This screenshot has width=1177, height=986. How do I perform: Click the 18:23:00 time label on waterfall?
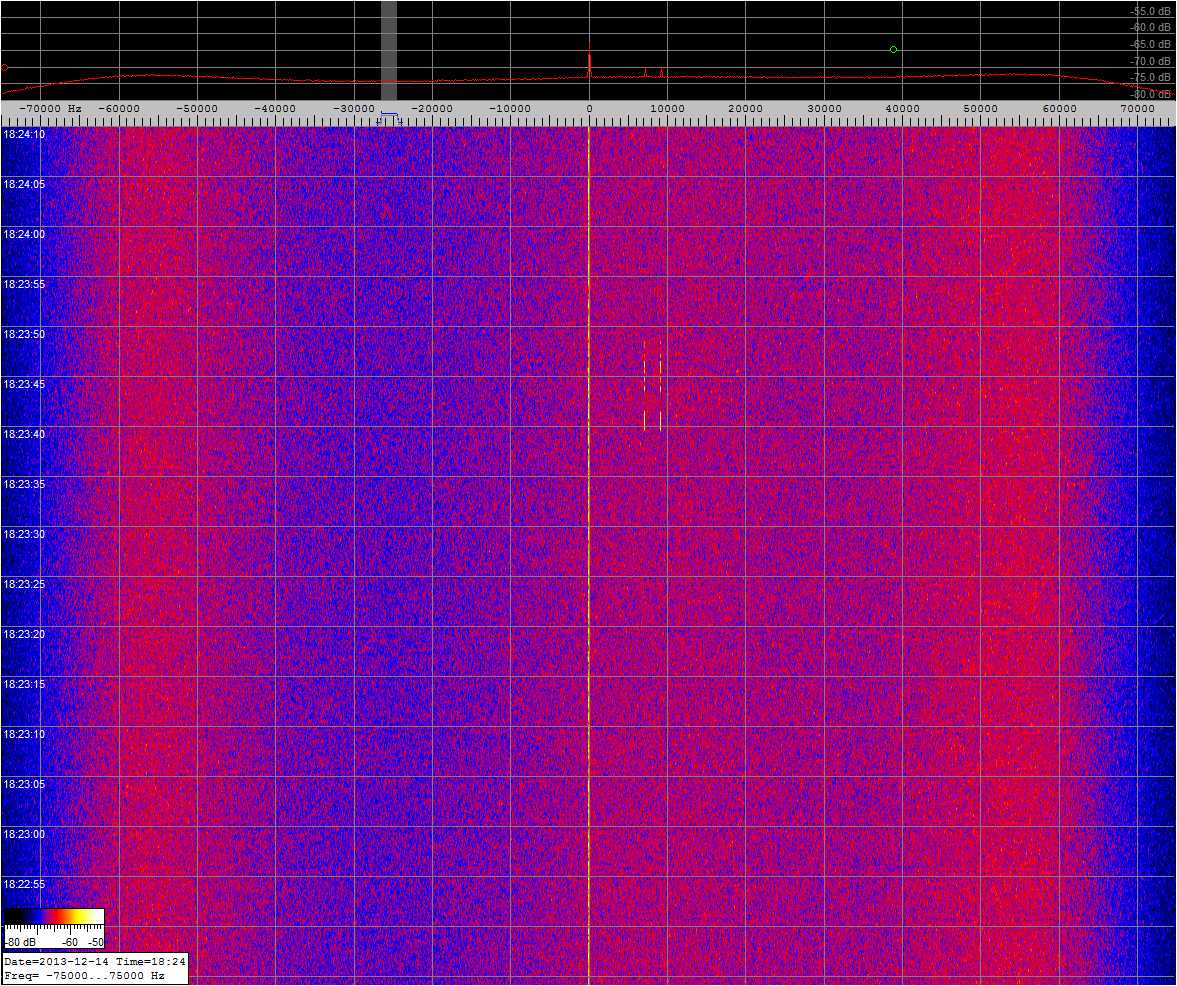point(23,834)
